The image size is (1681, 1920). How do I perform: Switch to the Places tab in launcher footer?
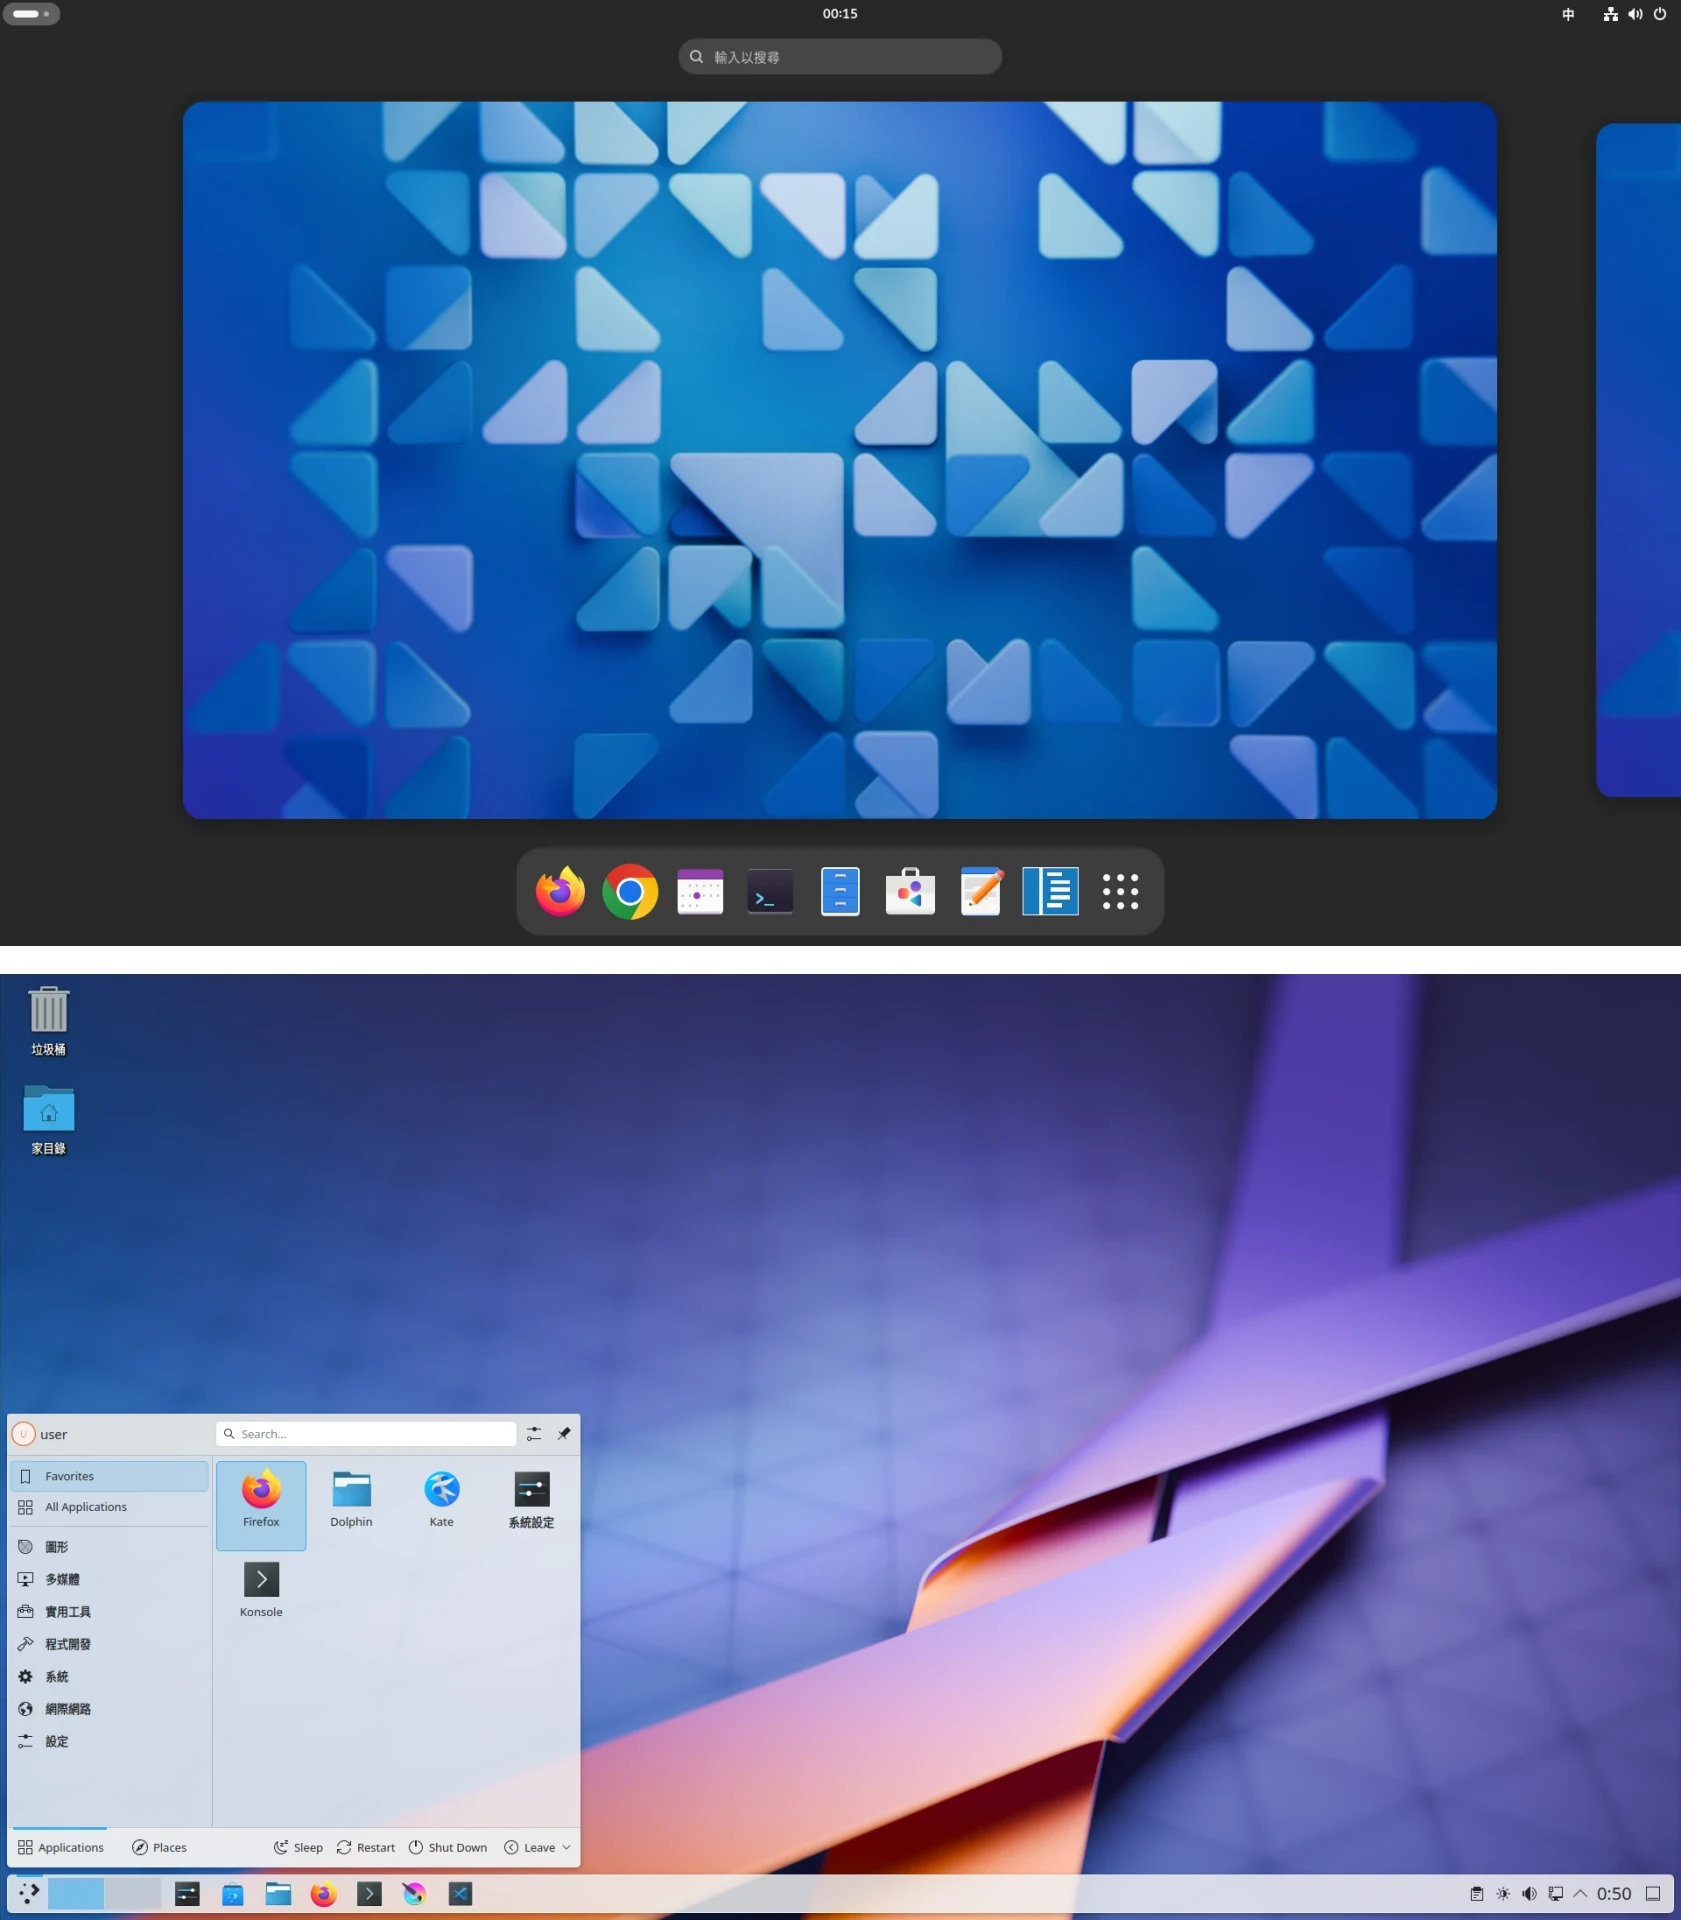pyautogui.click(x=159, y=1847)
